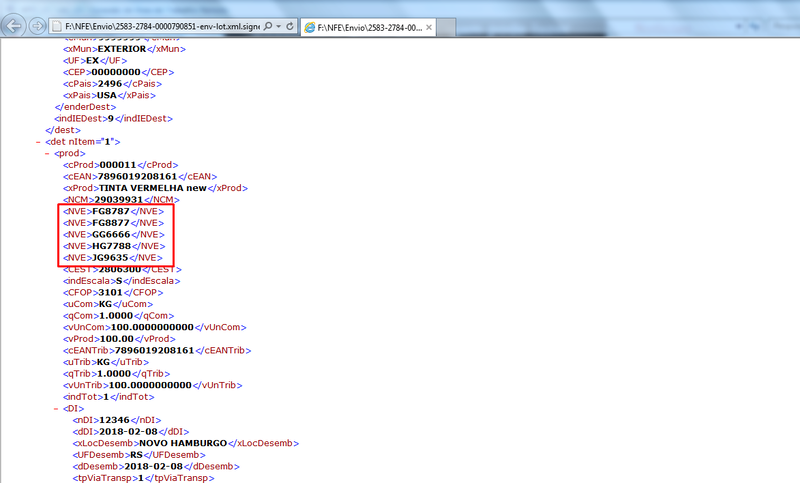
Task: Select the qTrib value 1.0000
Action: (114, 374)
